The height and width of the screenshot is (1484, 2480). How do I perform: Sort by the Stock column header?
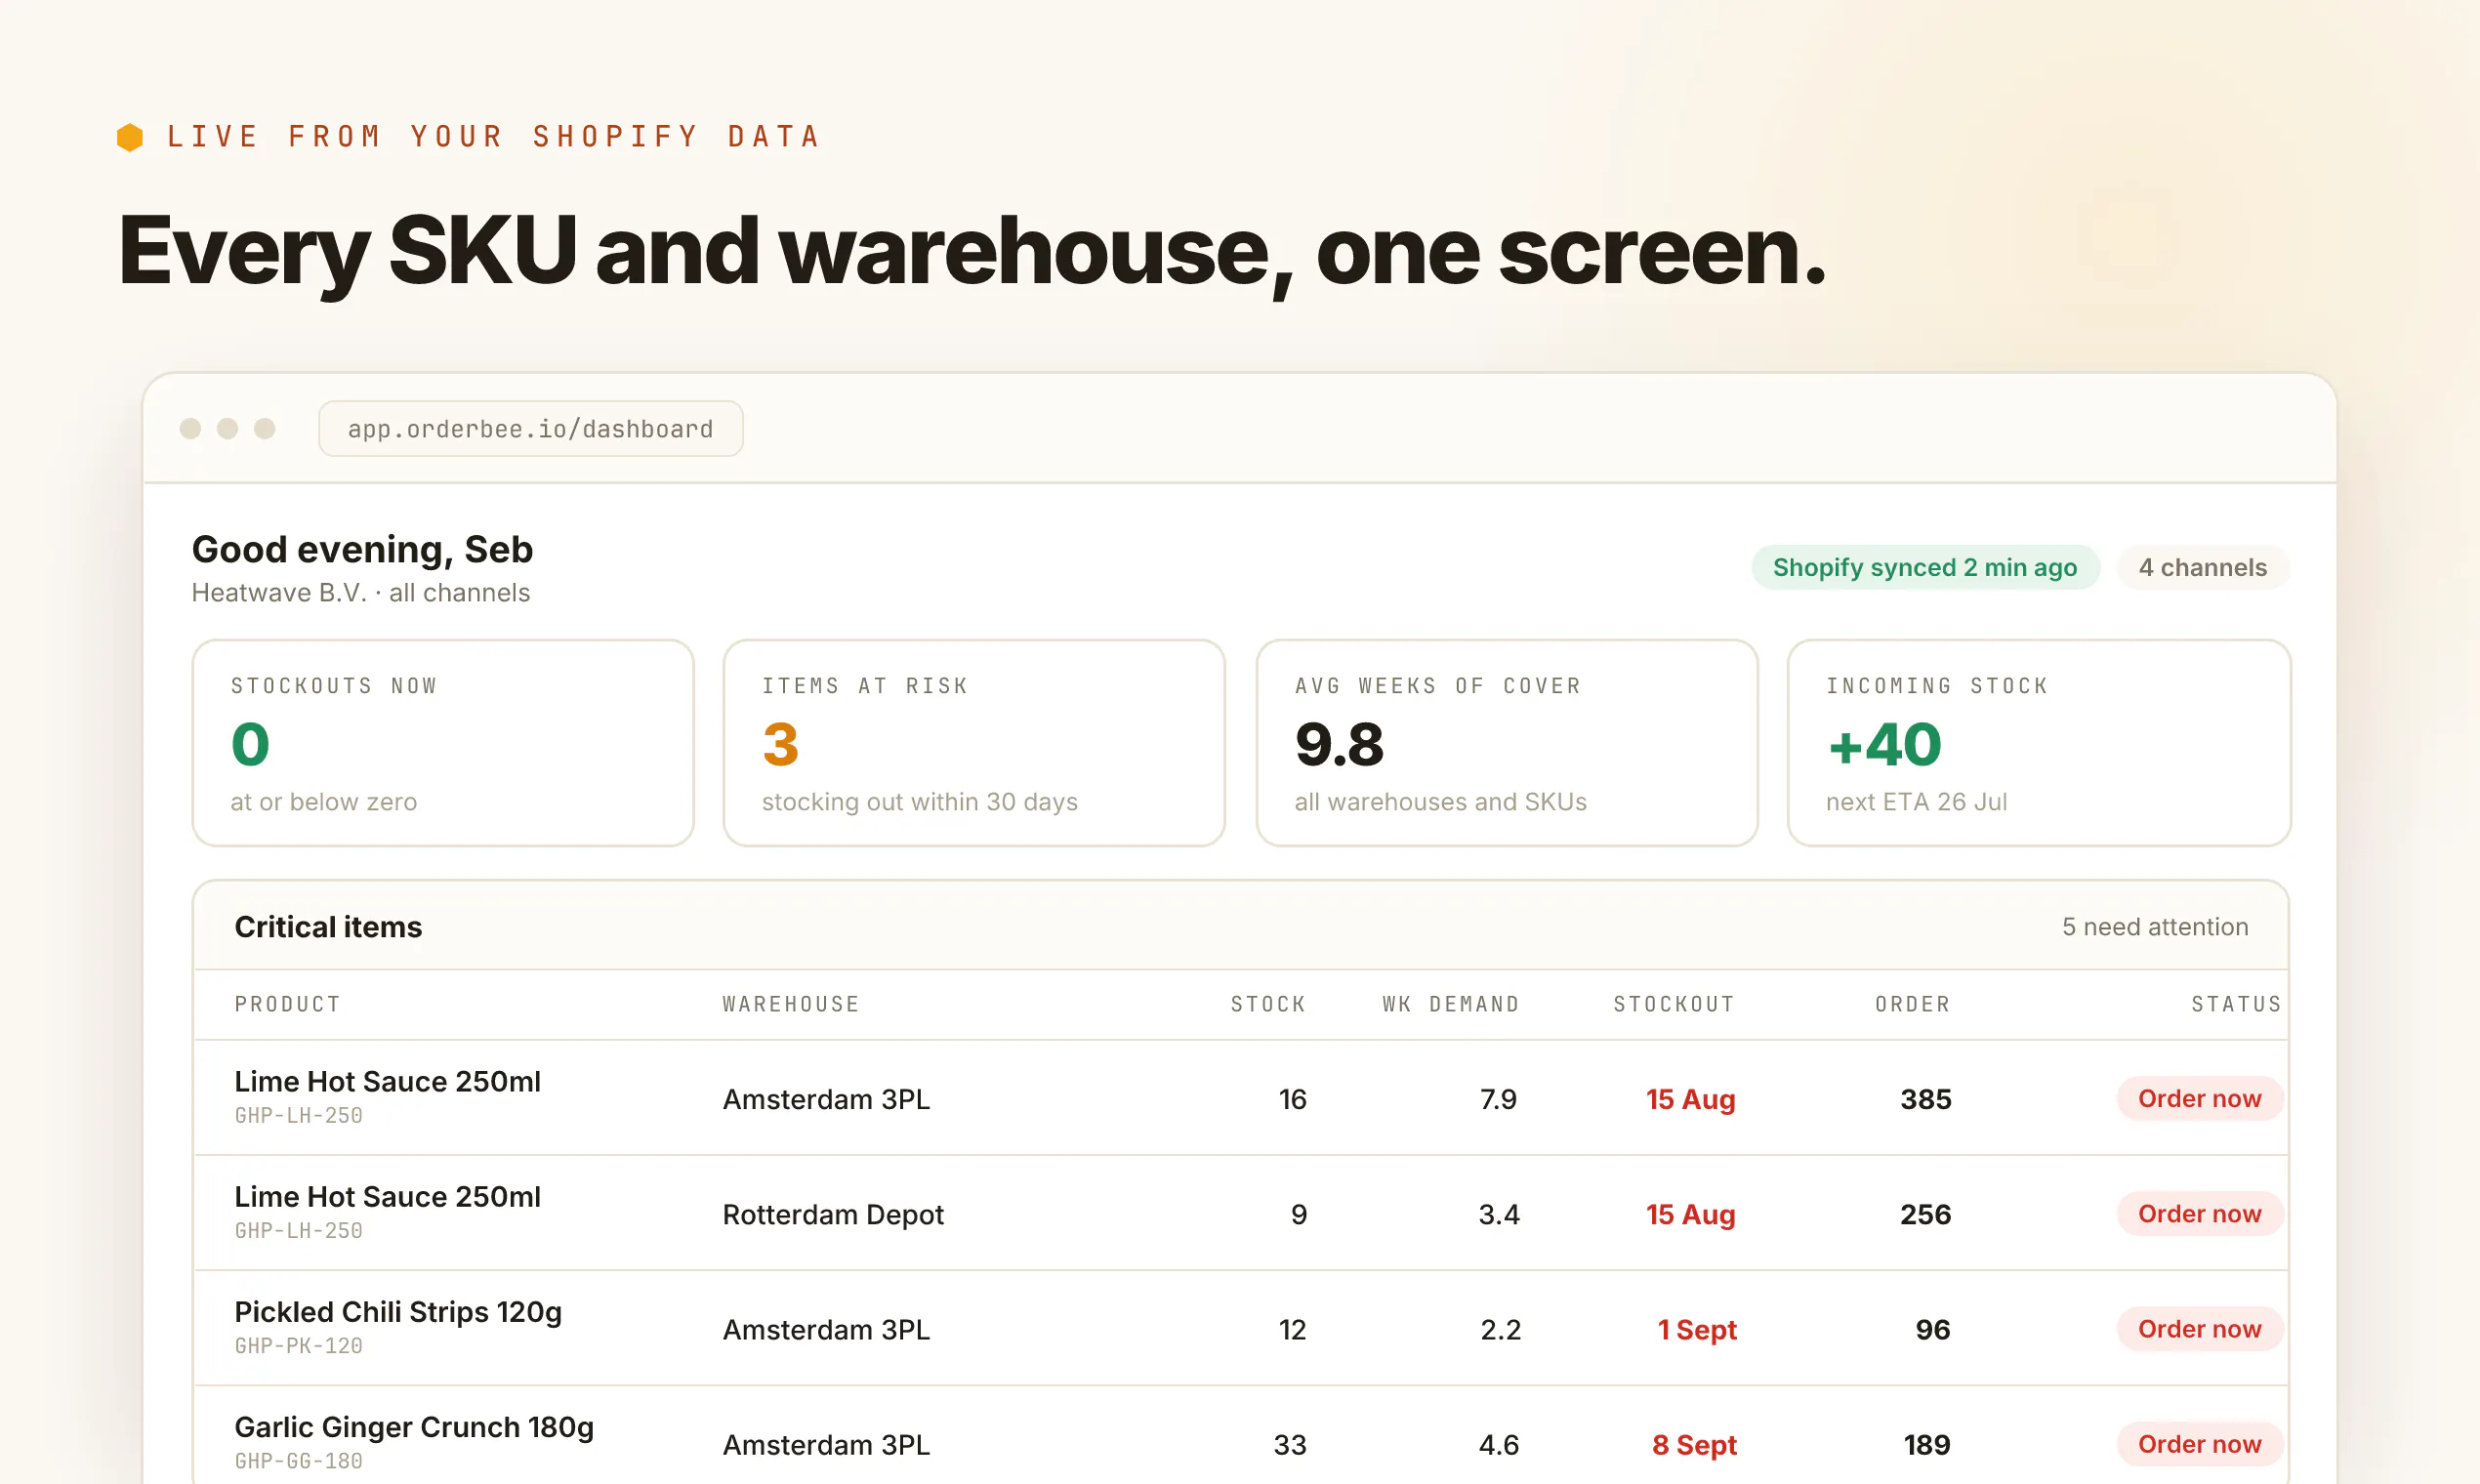[x=1268, y=1004]
